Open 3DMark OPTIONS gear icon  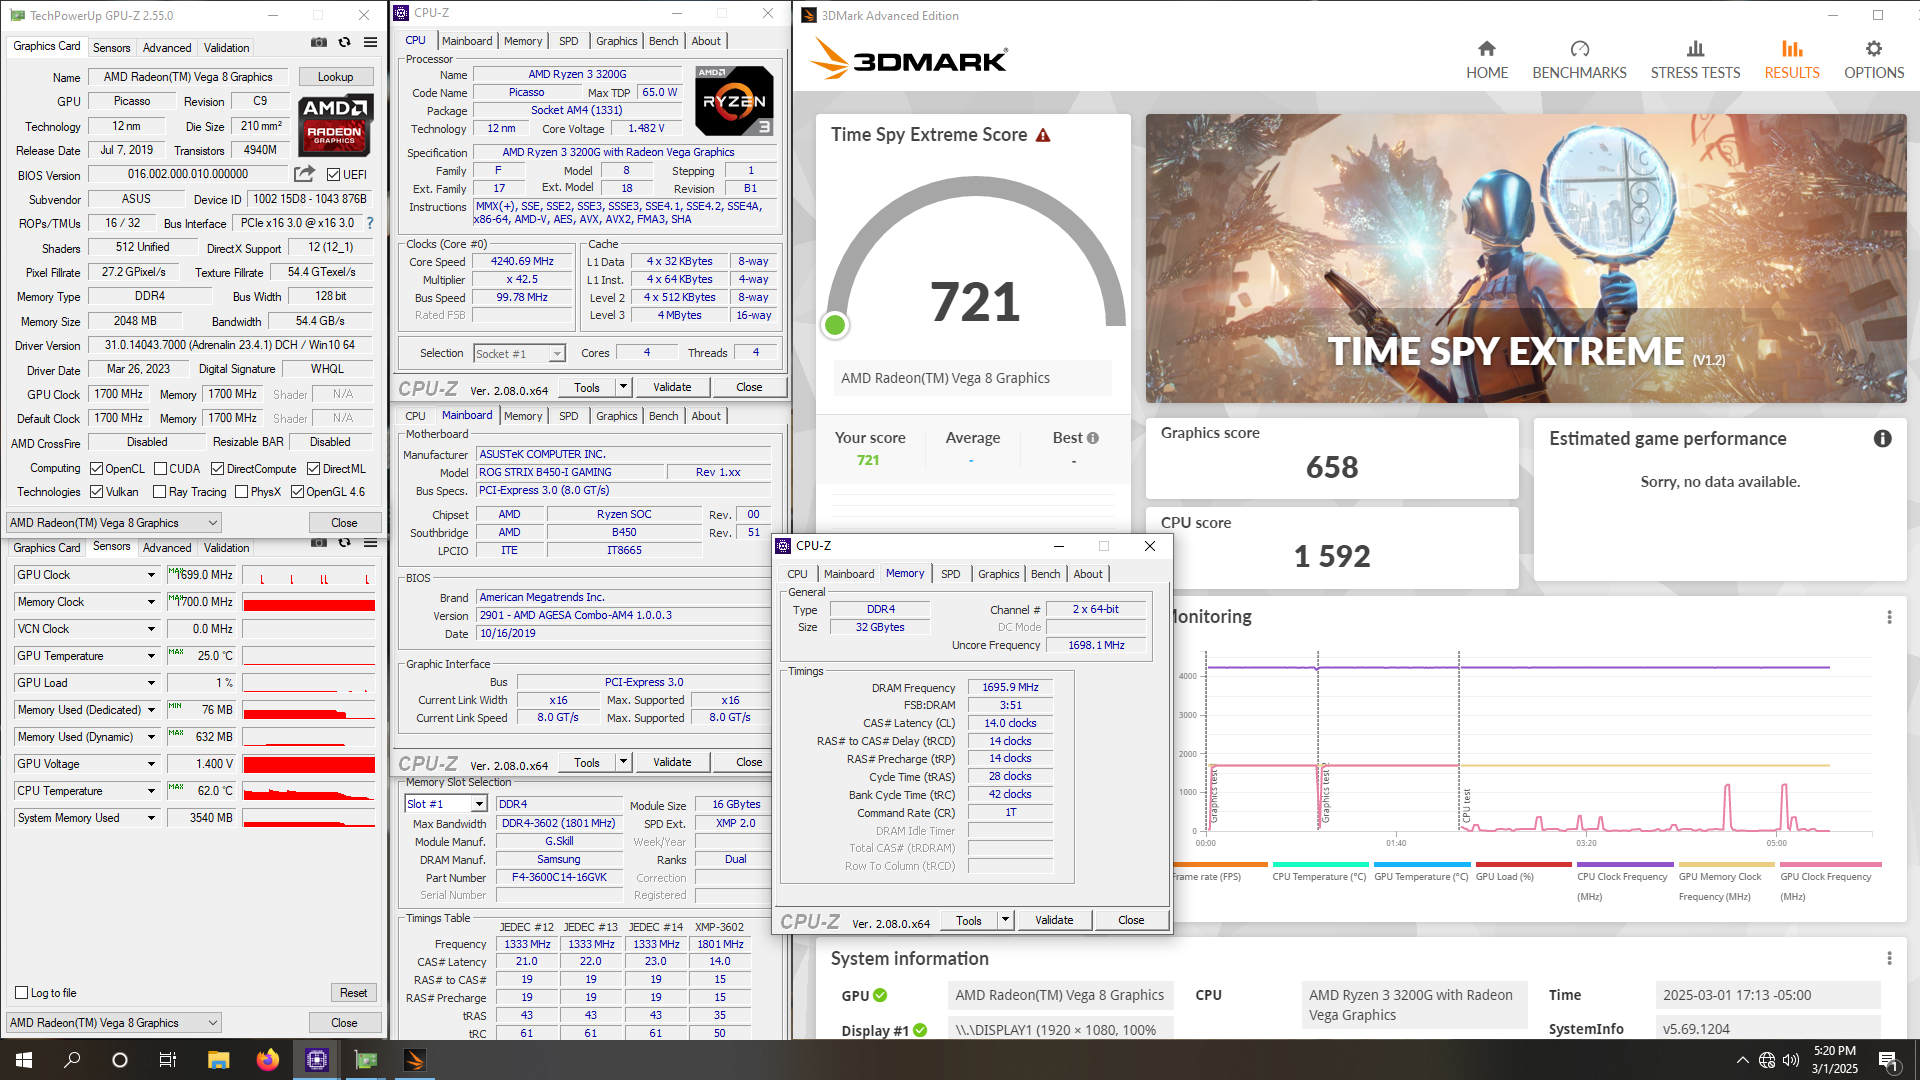pyautogui.click(x=1874, y=49)
